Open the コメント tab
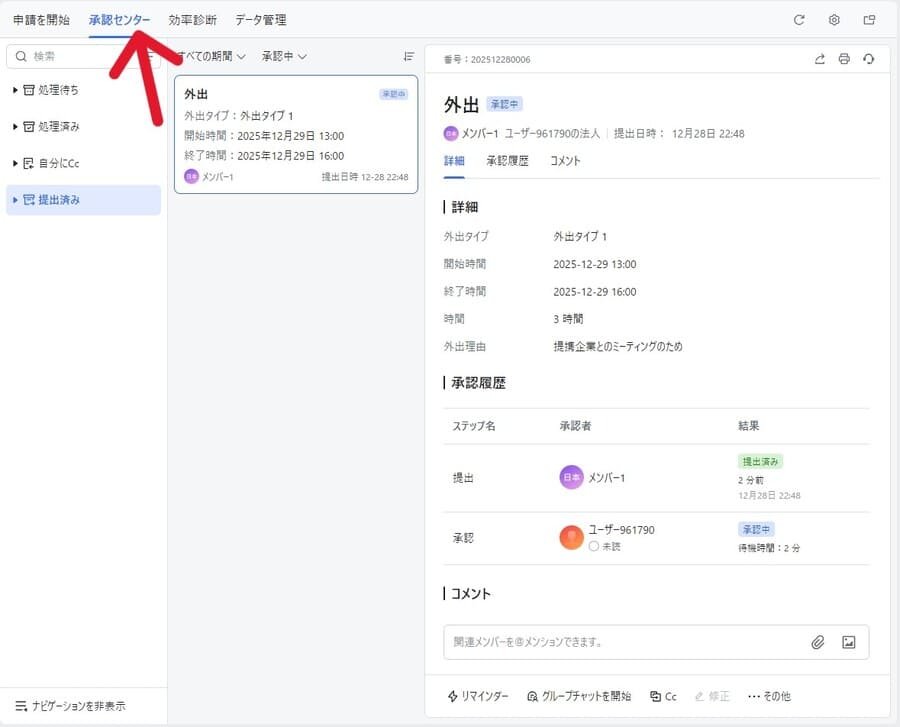 (565, 161)
